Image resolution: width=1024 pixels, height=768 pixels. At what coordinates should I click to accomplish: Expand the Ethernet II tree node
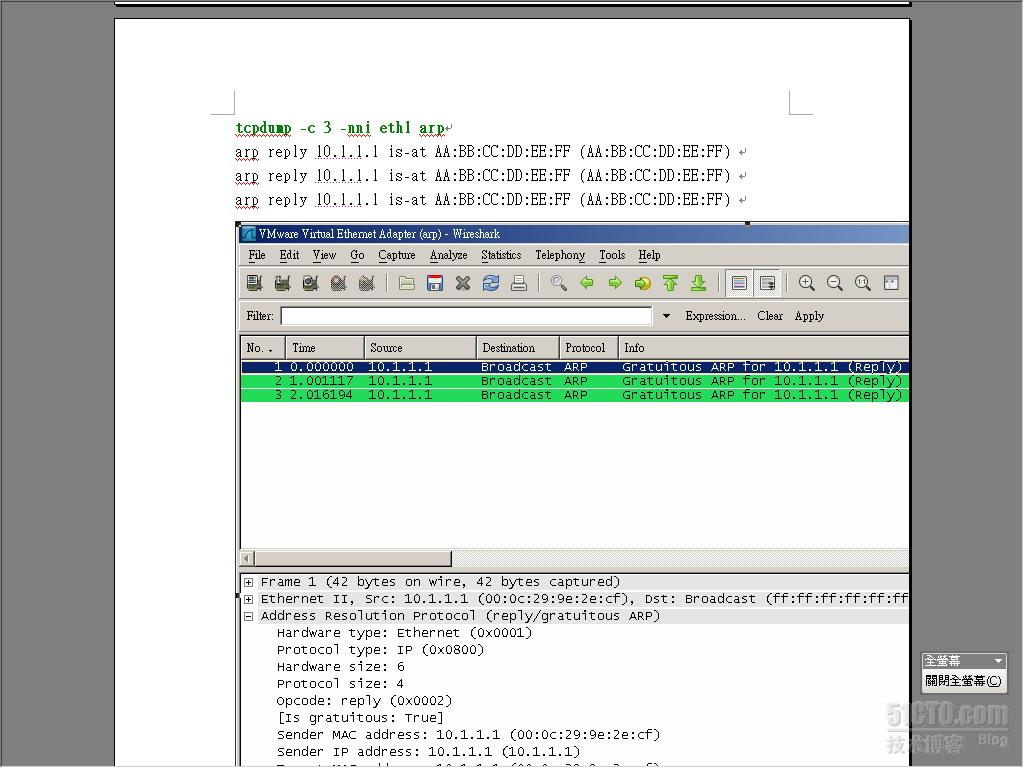coord(249,599)
